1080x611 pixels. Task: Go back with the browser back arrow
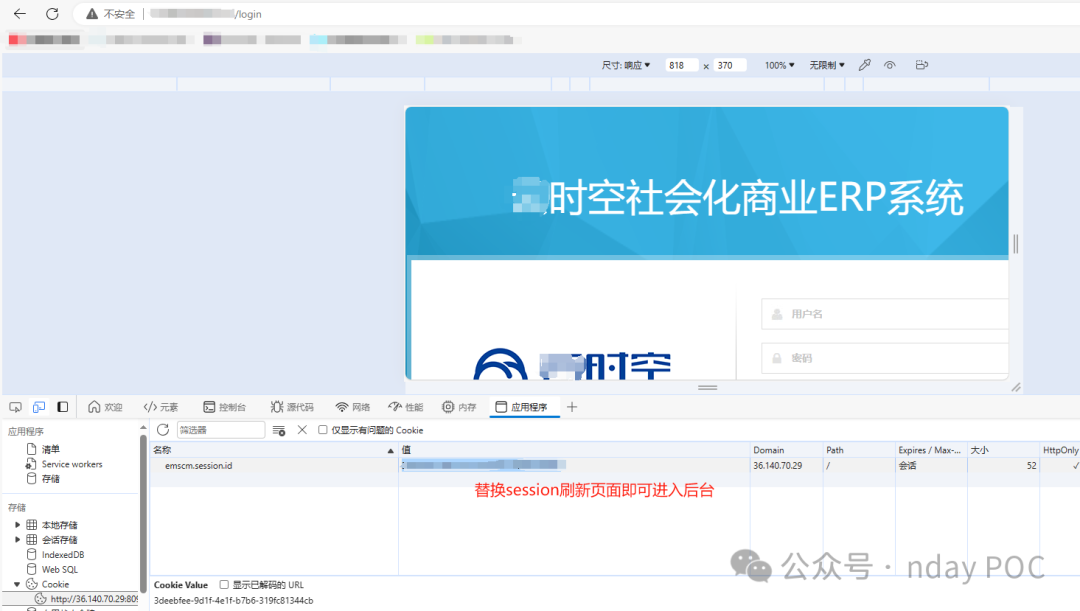[20, 14]
